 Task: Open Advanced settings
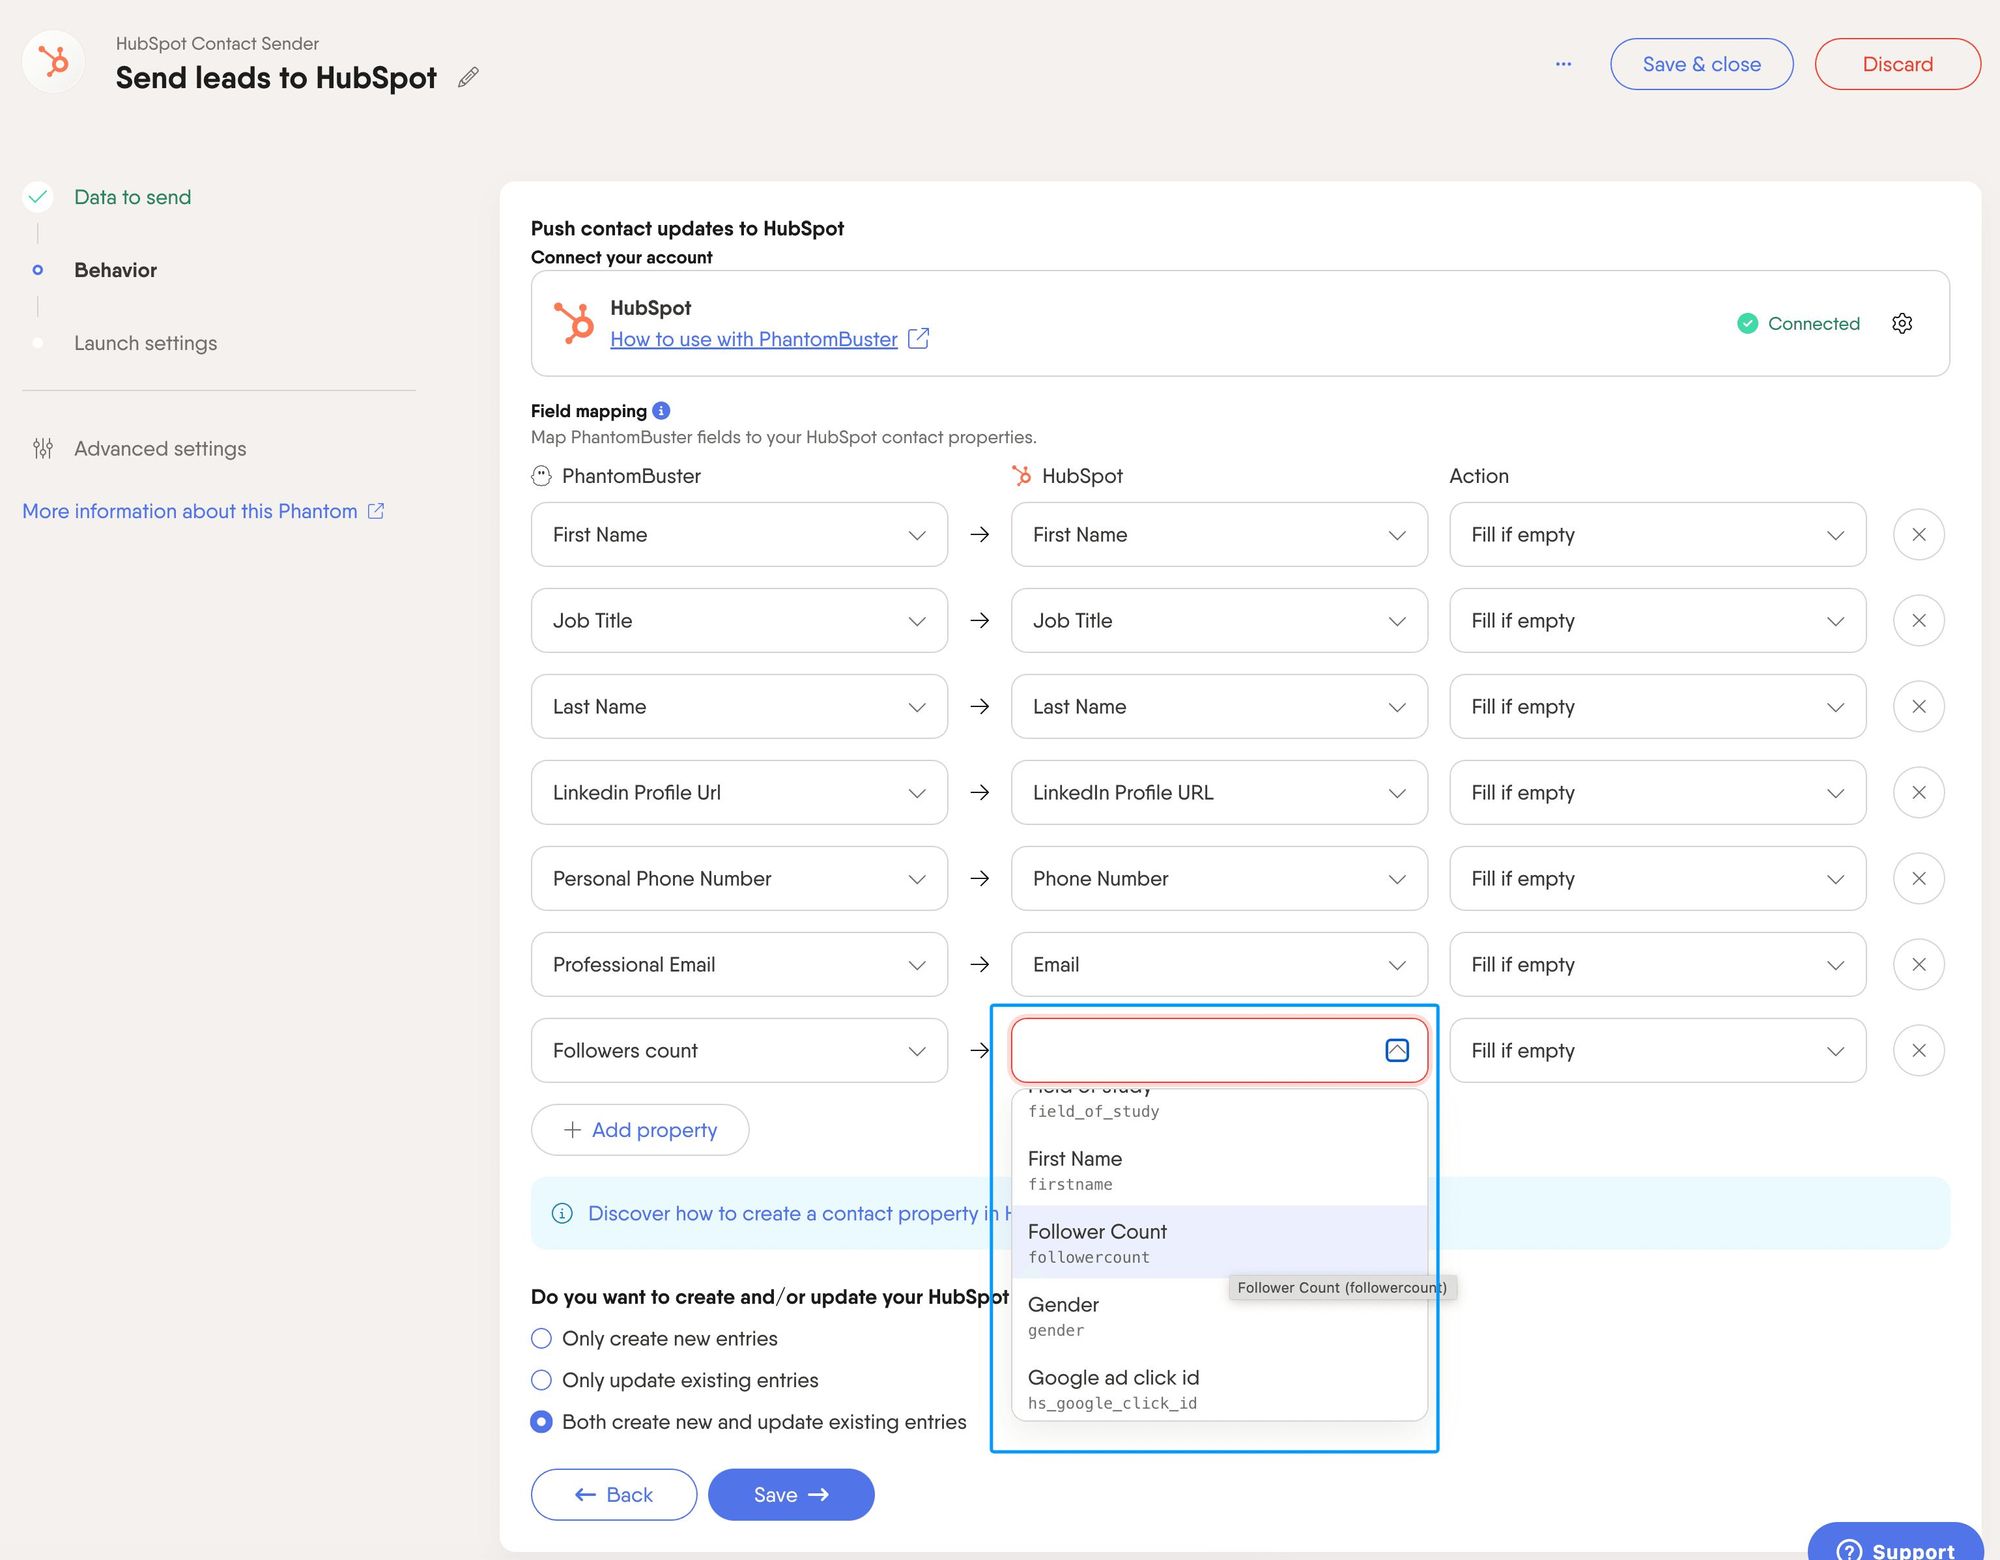click(x=160, y=449)
